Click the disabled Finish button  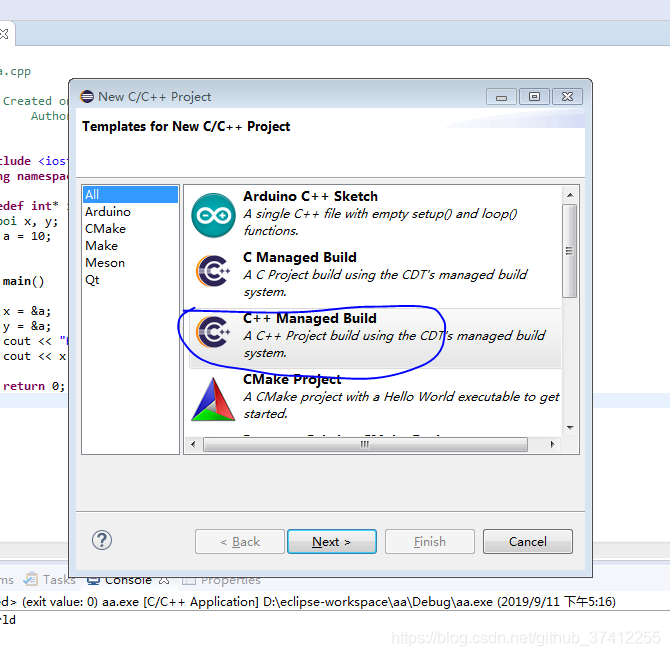point(430,541)
